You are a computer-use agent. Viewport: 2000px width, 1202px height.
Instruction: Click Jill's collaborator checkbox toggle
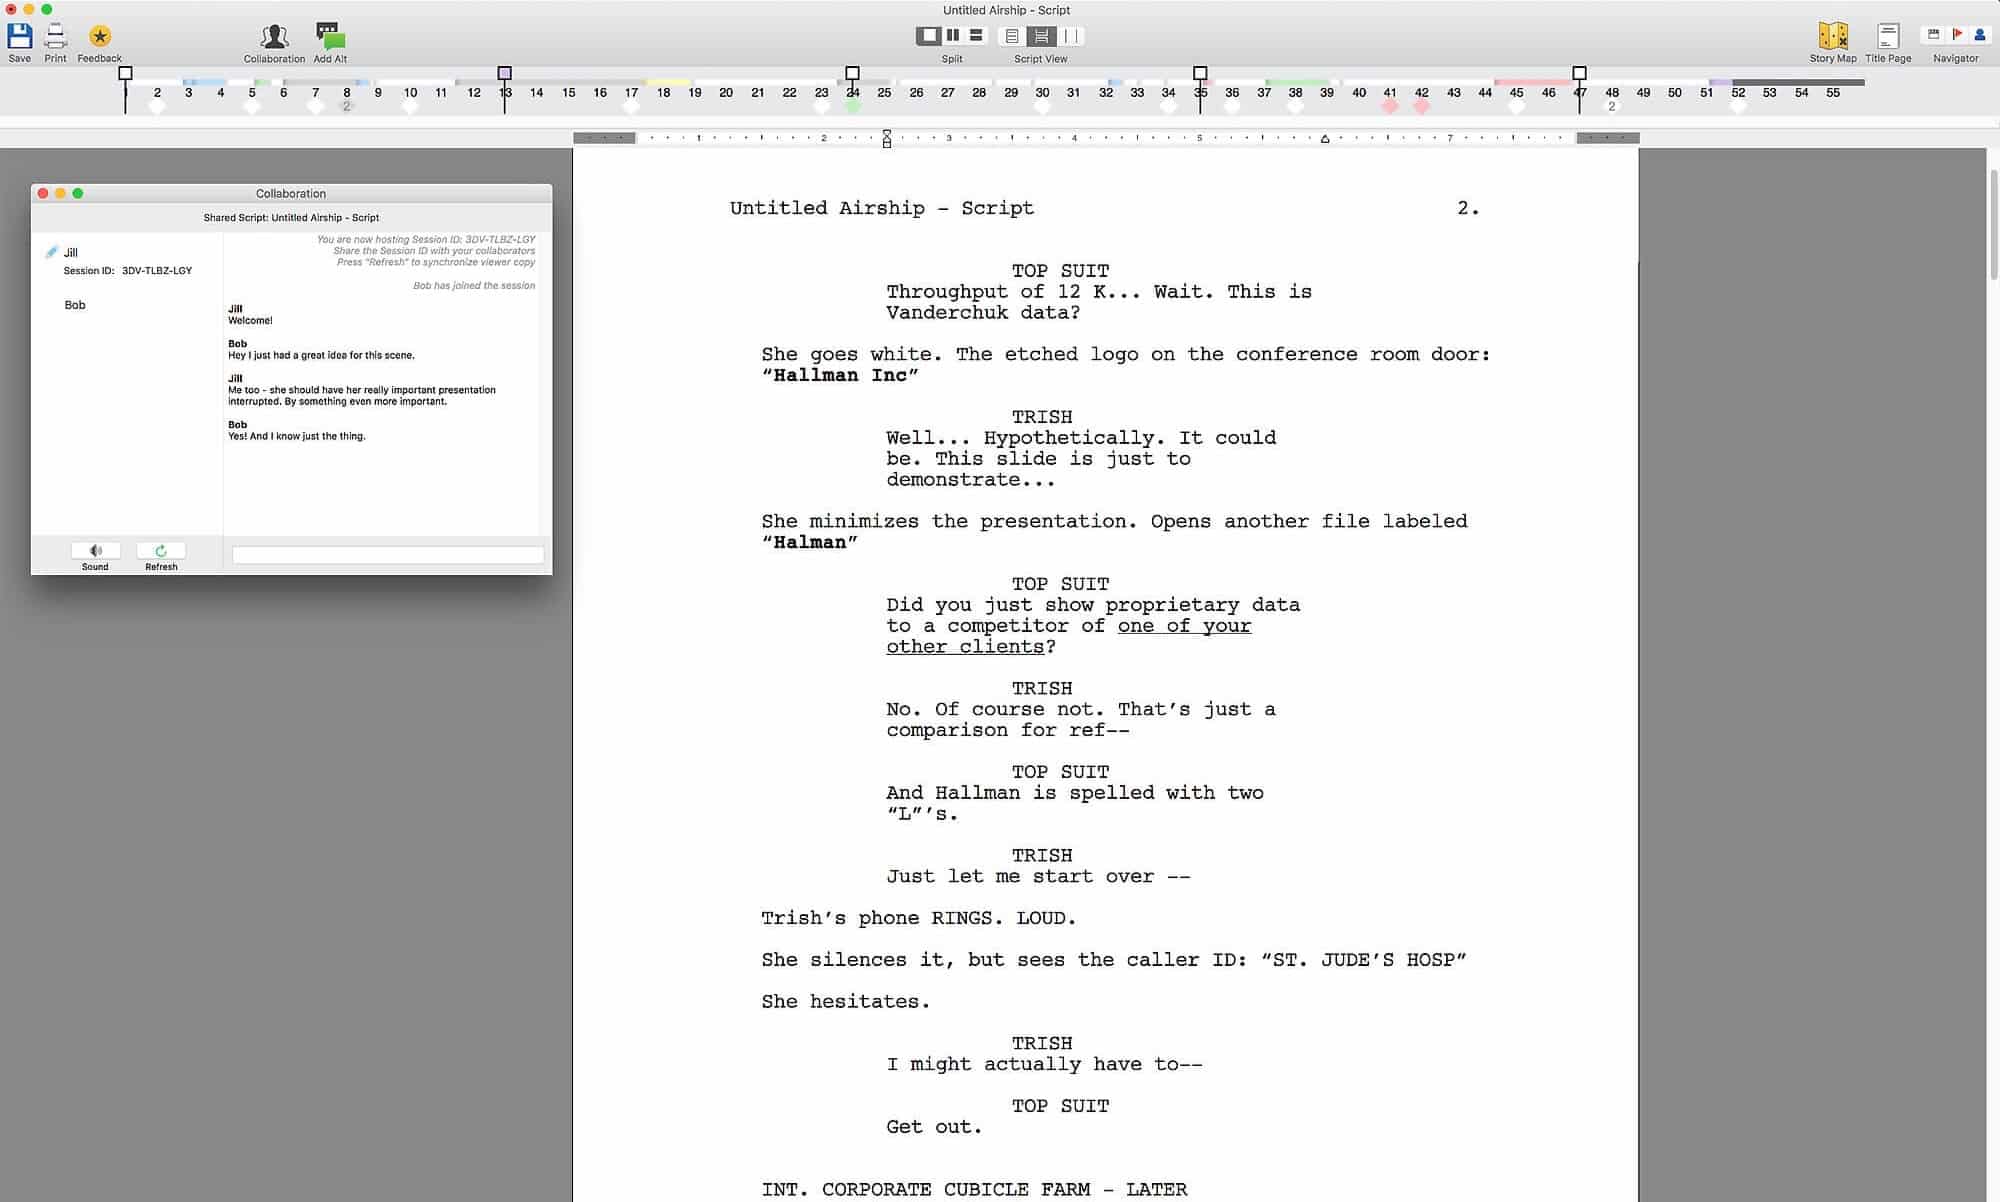[x=49, y=252]
